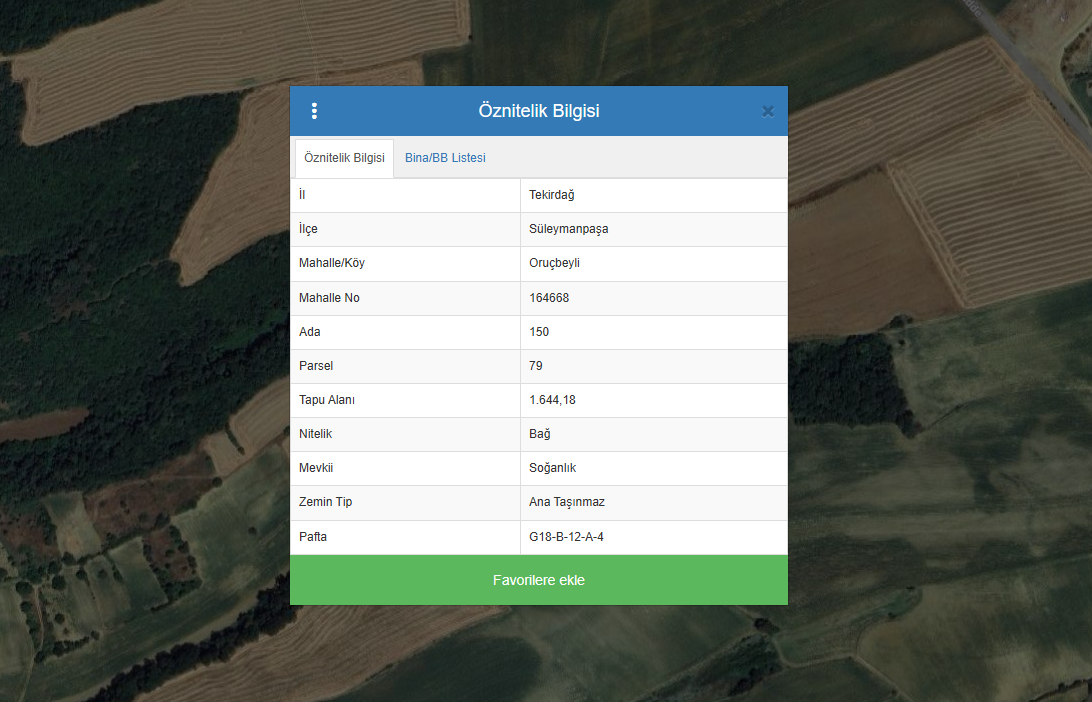The width and height of the screenshot is (1092, 702).
Task: Open the three-dot options menu in dialog header
Action: tap(314, 111)
